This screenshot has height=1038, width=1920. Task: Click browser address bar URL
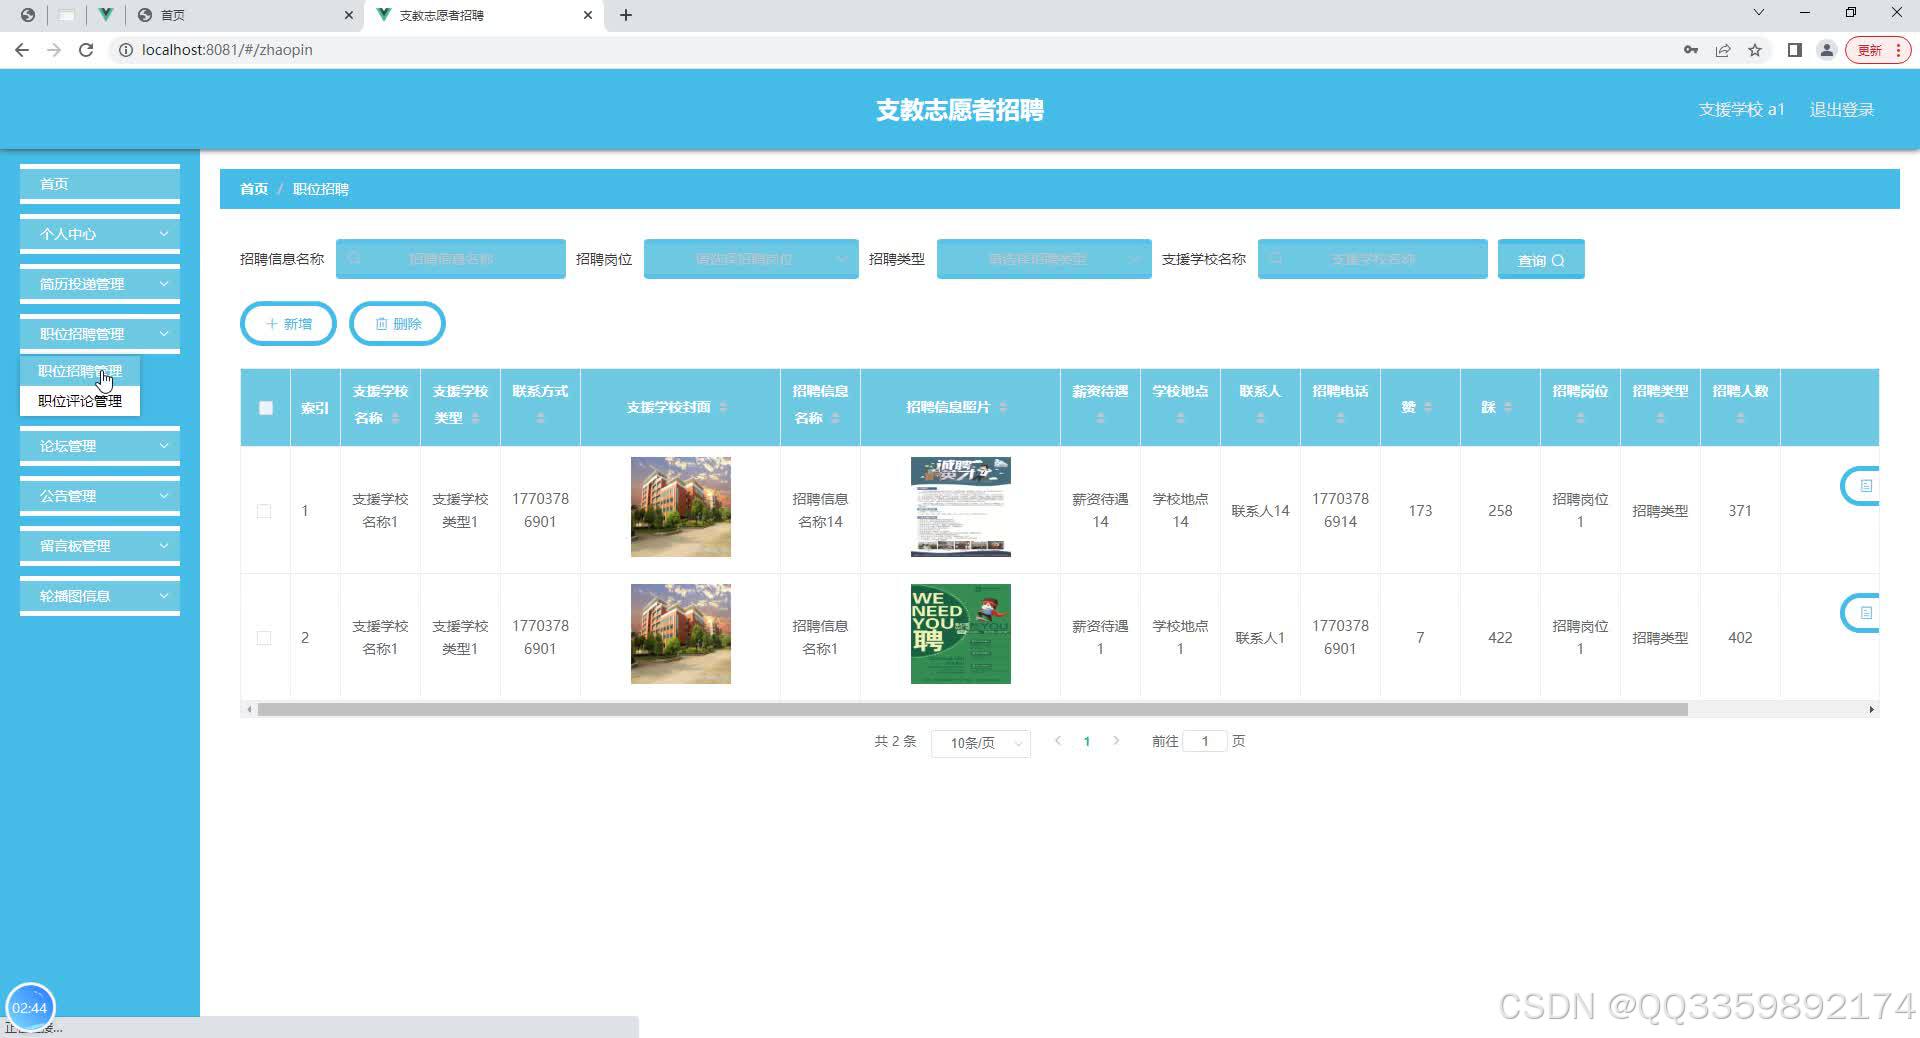227,50
